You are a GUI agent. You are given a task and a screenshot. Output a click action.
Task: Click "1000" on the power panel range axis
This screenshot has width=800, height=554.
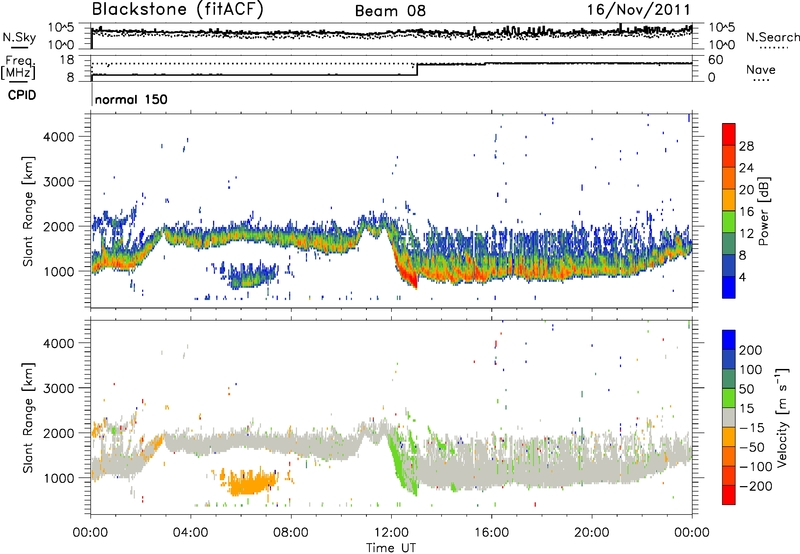tap(58, 271)
